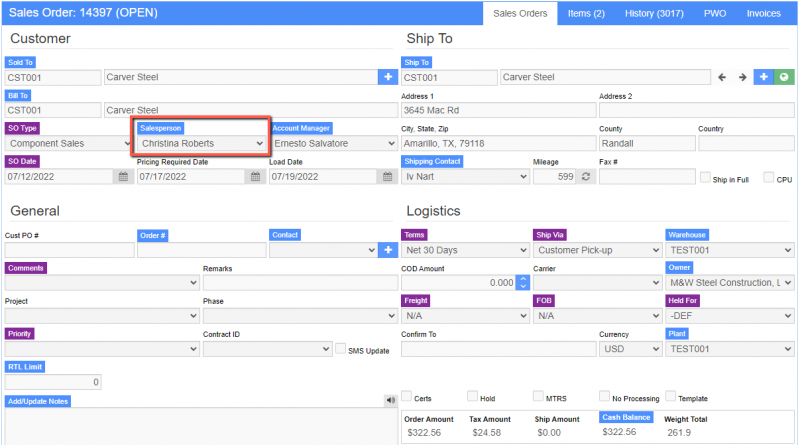
Task: Enable the Ship in Full checkbox
Action: [706, 177]
